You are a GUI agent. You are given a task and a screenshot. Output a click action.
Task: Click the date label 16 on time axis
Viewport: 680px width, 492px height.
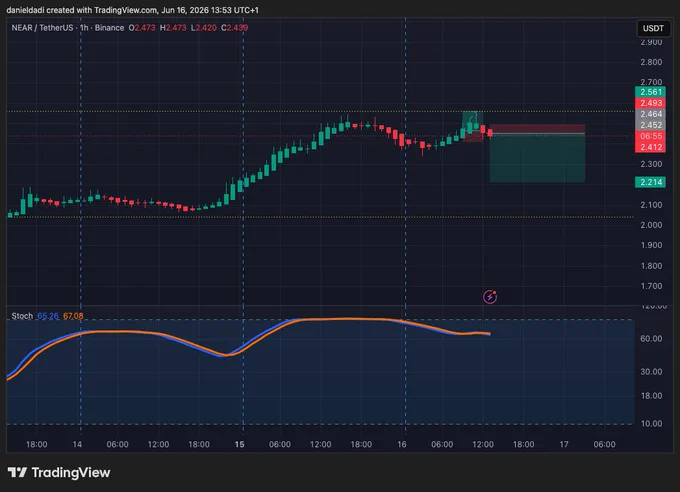point(402,444)
